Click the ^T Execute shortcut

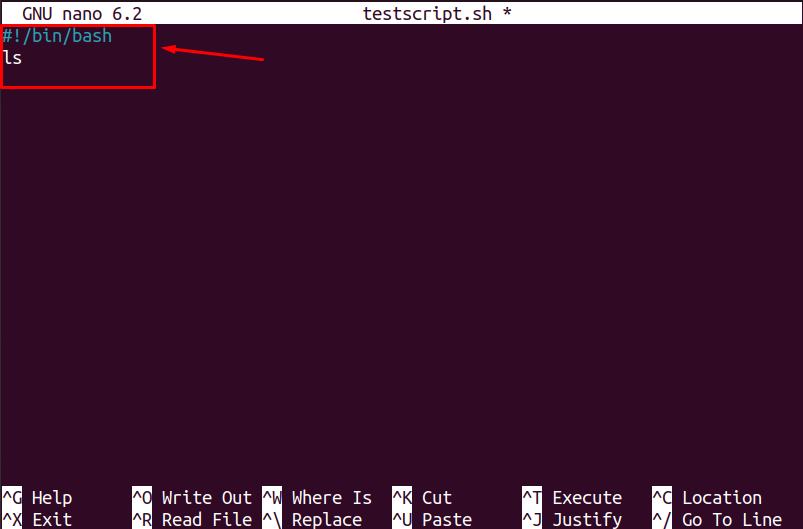pyautogui.click(x=572, y=498)
